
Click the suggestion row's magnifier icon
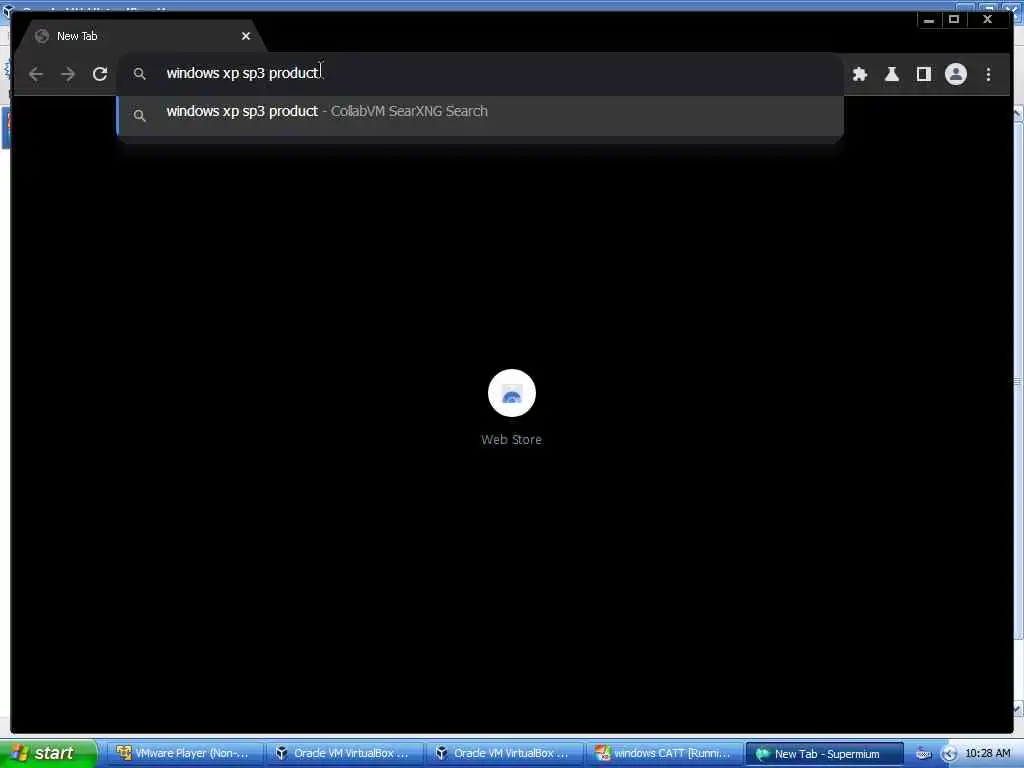pyautogui.click(x=140, y=116)
